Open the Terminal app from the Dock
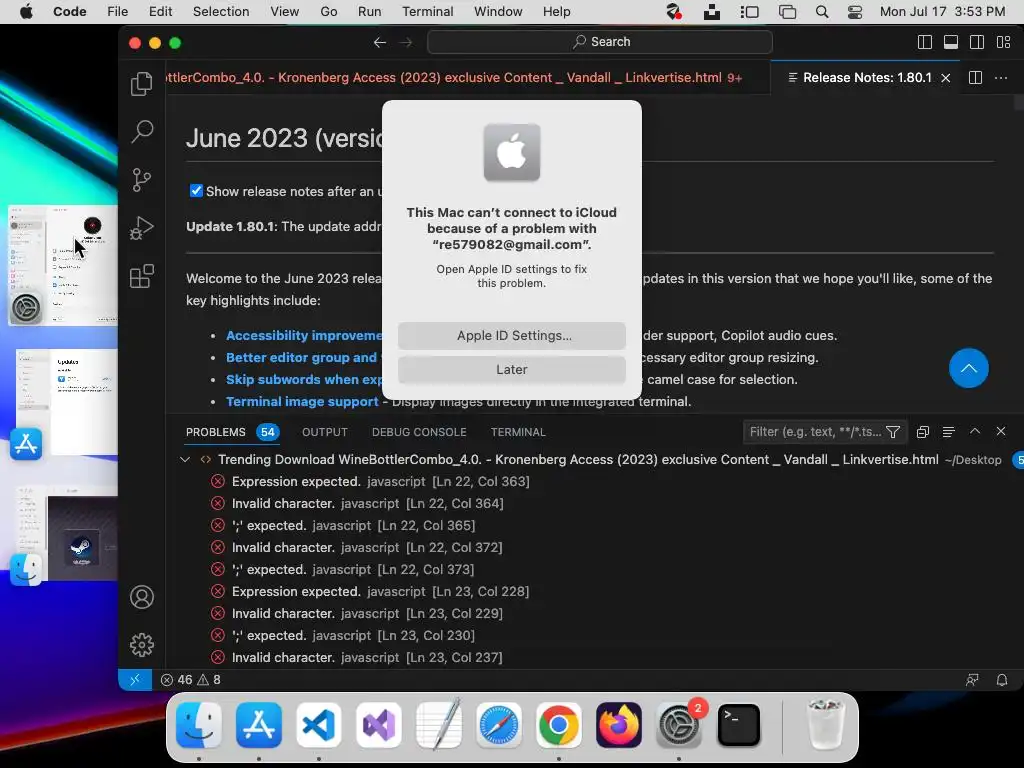This screenshot has width=1024, height=768. 739,725
